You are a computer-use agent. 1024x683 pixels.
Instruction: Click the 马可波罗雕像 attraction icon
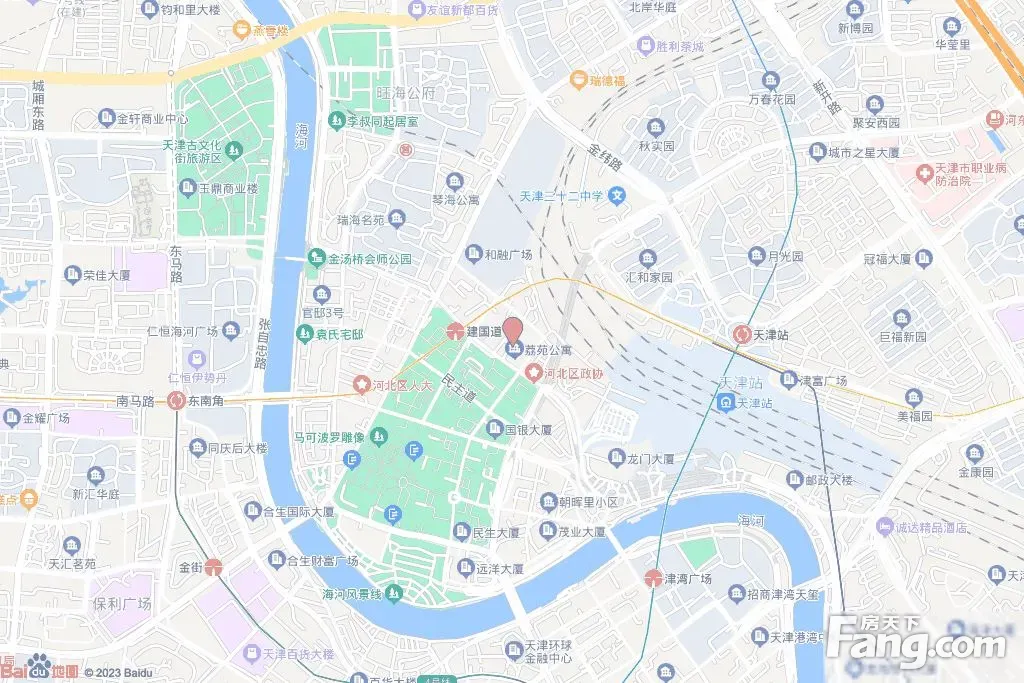pos(379,436)
